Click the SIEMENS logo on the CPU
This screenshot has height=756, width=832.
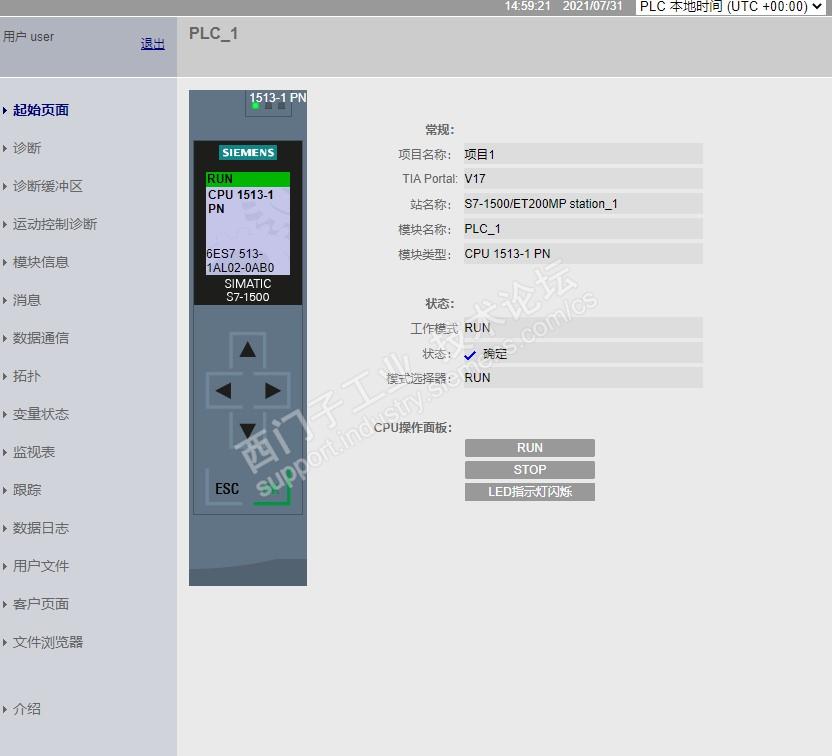click(248, 153)
